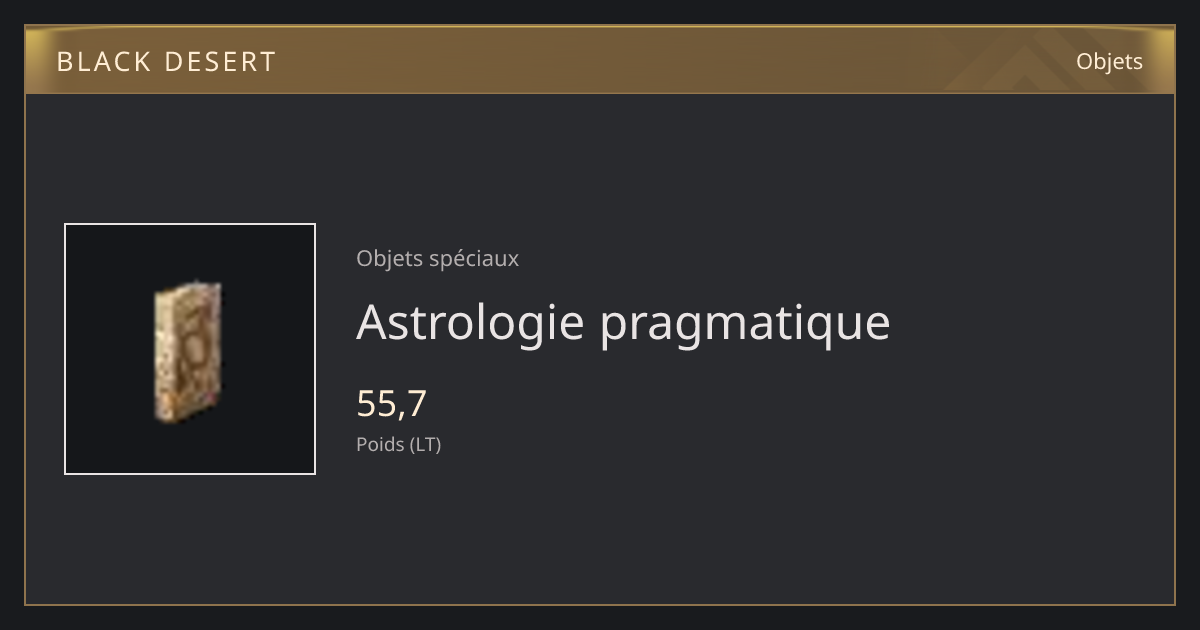
Task: Click the Astrologie pragmatique item title
Action: 623,322
